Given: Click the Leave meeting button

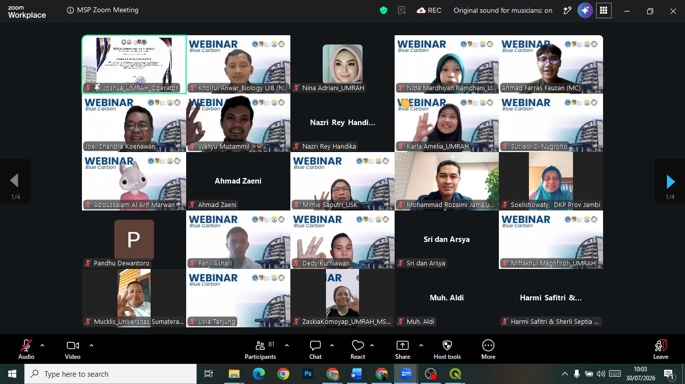Looking at the screenshot, I should point(660,349).
